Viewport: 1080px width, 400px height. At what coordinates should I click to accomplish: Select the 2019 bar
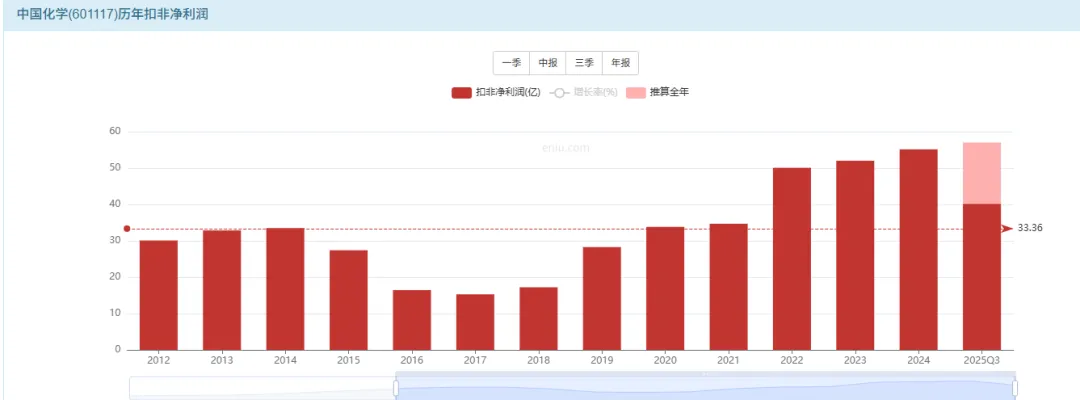tap(602, 299)
